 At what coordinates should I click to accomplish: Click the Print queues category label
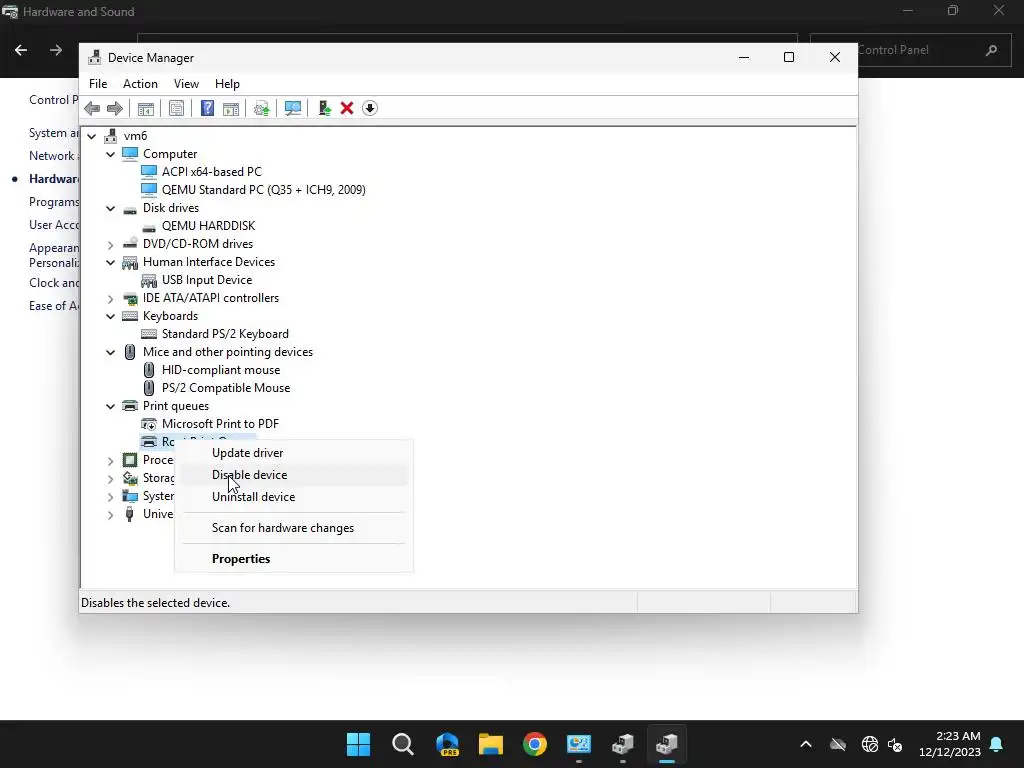pyautogui.click(x=176, y=406)
